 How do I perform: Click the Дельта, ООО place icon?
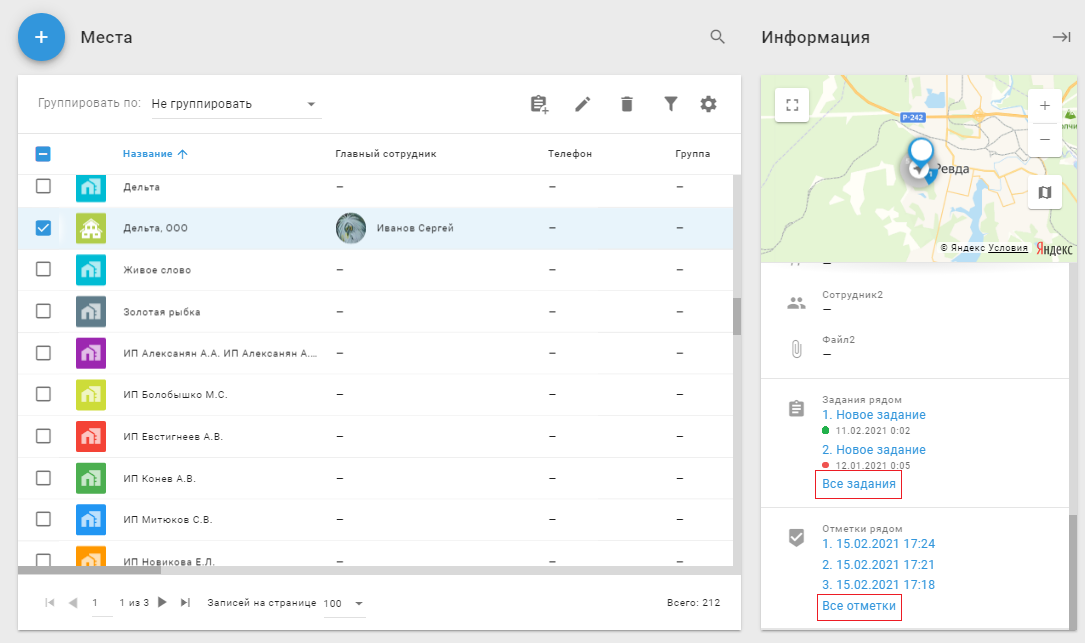[x=91, y=228]
